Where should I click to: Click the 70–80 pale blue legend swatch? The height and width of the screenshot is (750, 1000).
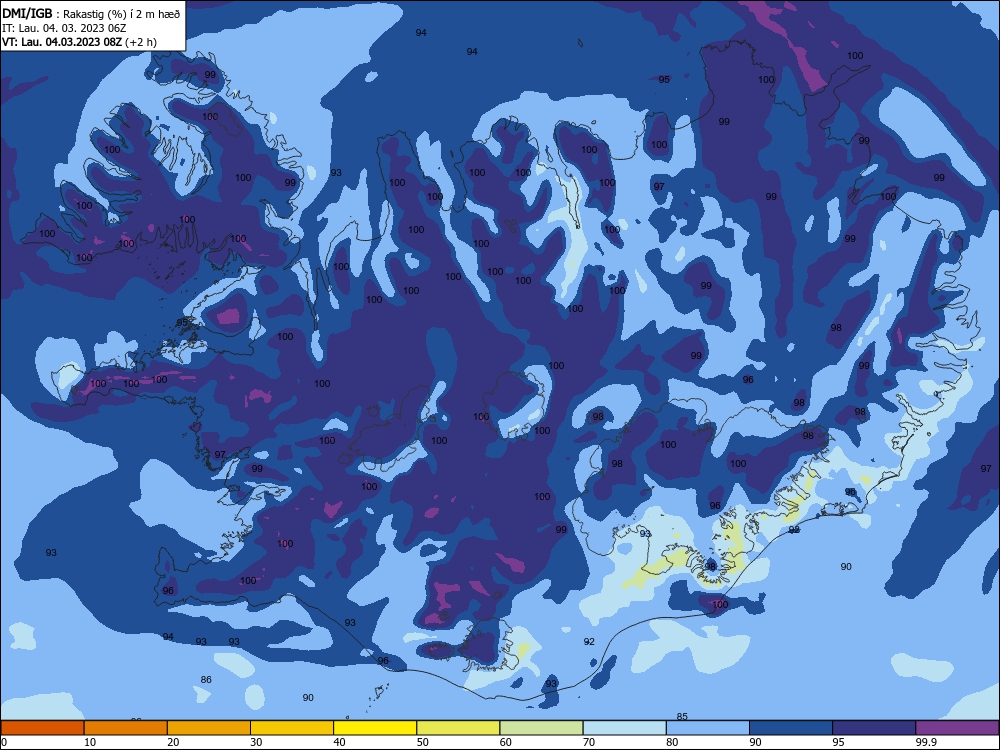click(625, 728)
